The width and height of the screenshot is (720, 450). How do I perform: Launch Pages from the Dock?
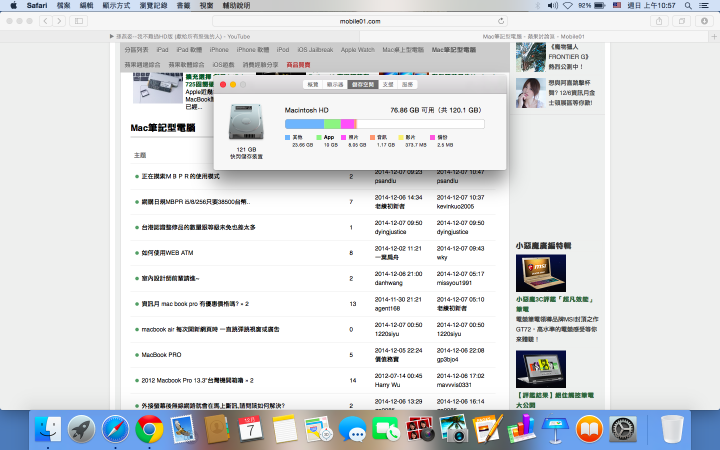pyautogui.click(x=487, y=429)
